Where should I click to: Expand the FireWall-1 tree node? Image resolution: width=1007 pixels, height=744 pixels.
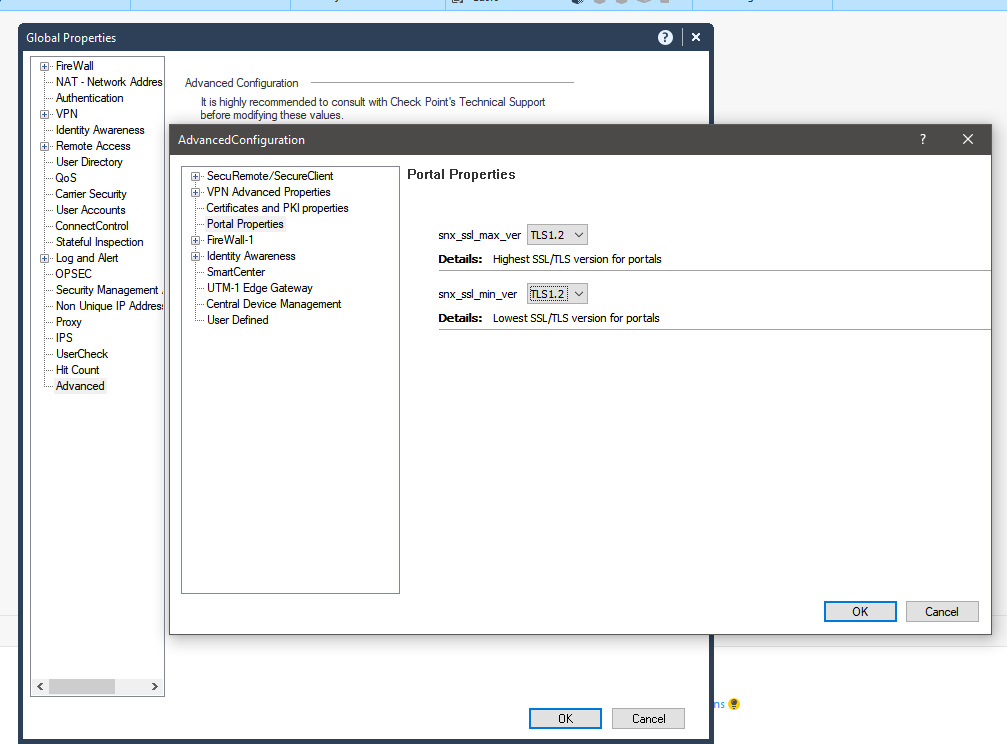[x=196, y=240]
